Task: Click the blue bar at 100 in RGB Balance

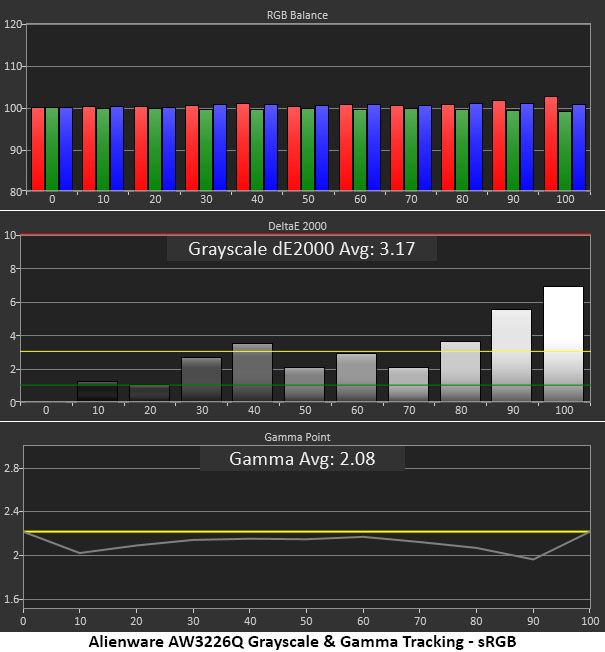Action: 579,148
